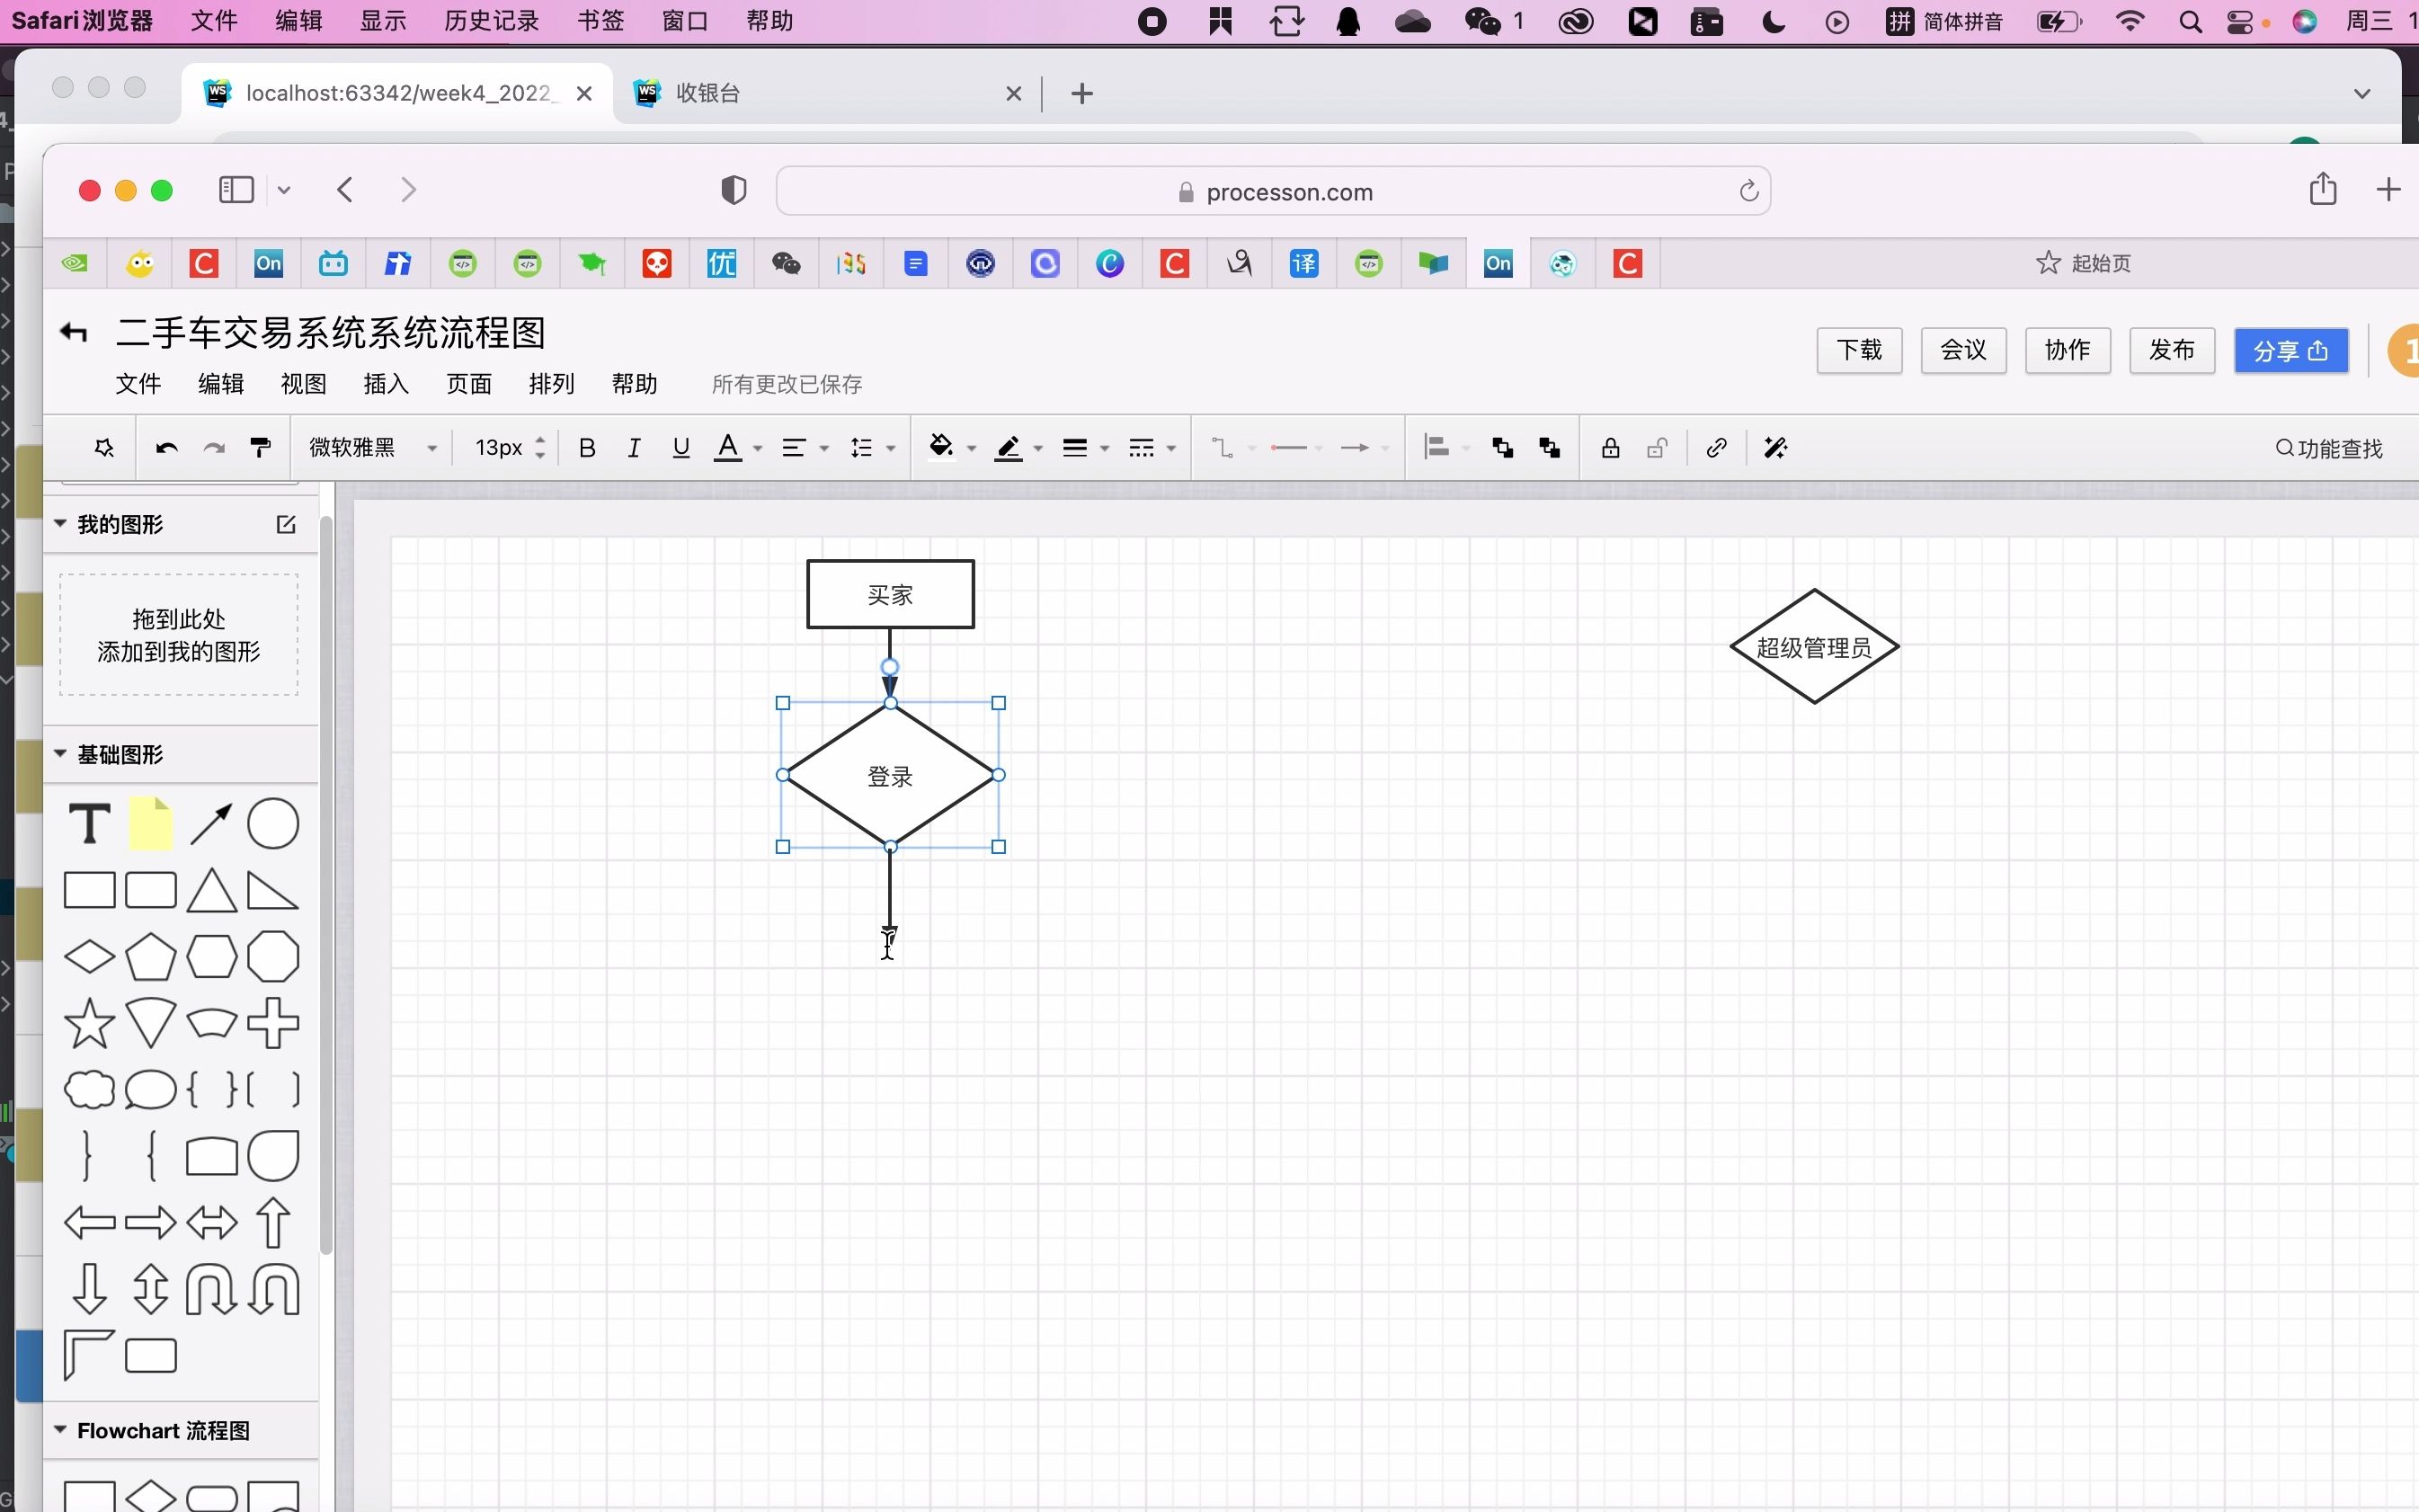Click the bring to front icon

click(1501, 448)
